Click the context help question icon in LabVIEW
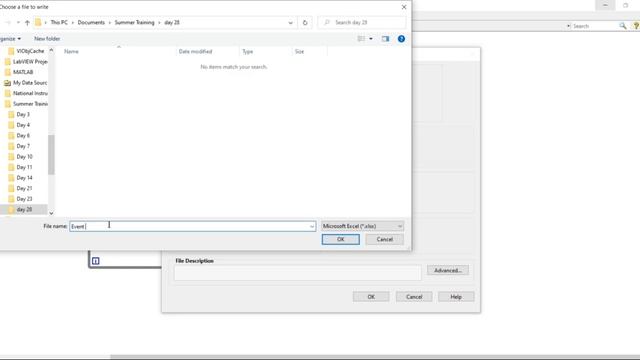640x360 pixels. tap(636, 26)
